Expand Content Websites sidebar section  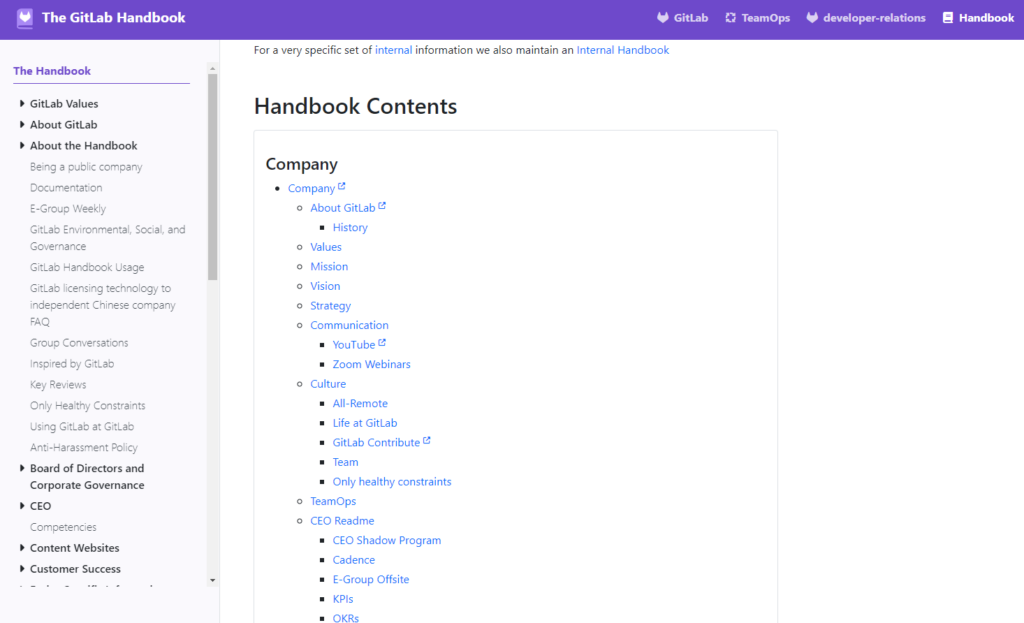point(22,547)
